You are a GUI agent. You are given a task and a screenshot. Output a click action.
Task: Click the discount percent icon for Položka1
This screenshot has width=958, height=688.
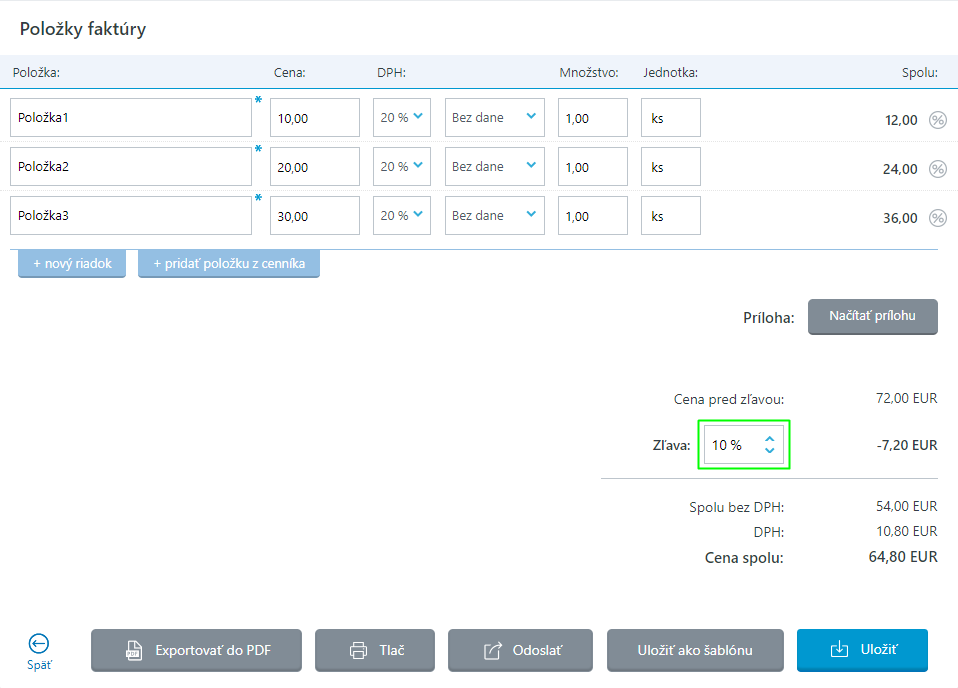(937, 120)
